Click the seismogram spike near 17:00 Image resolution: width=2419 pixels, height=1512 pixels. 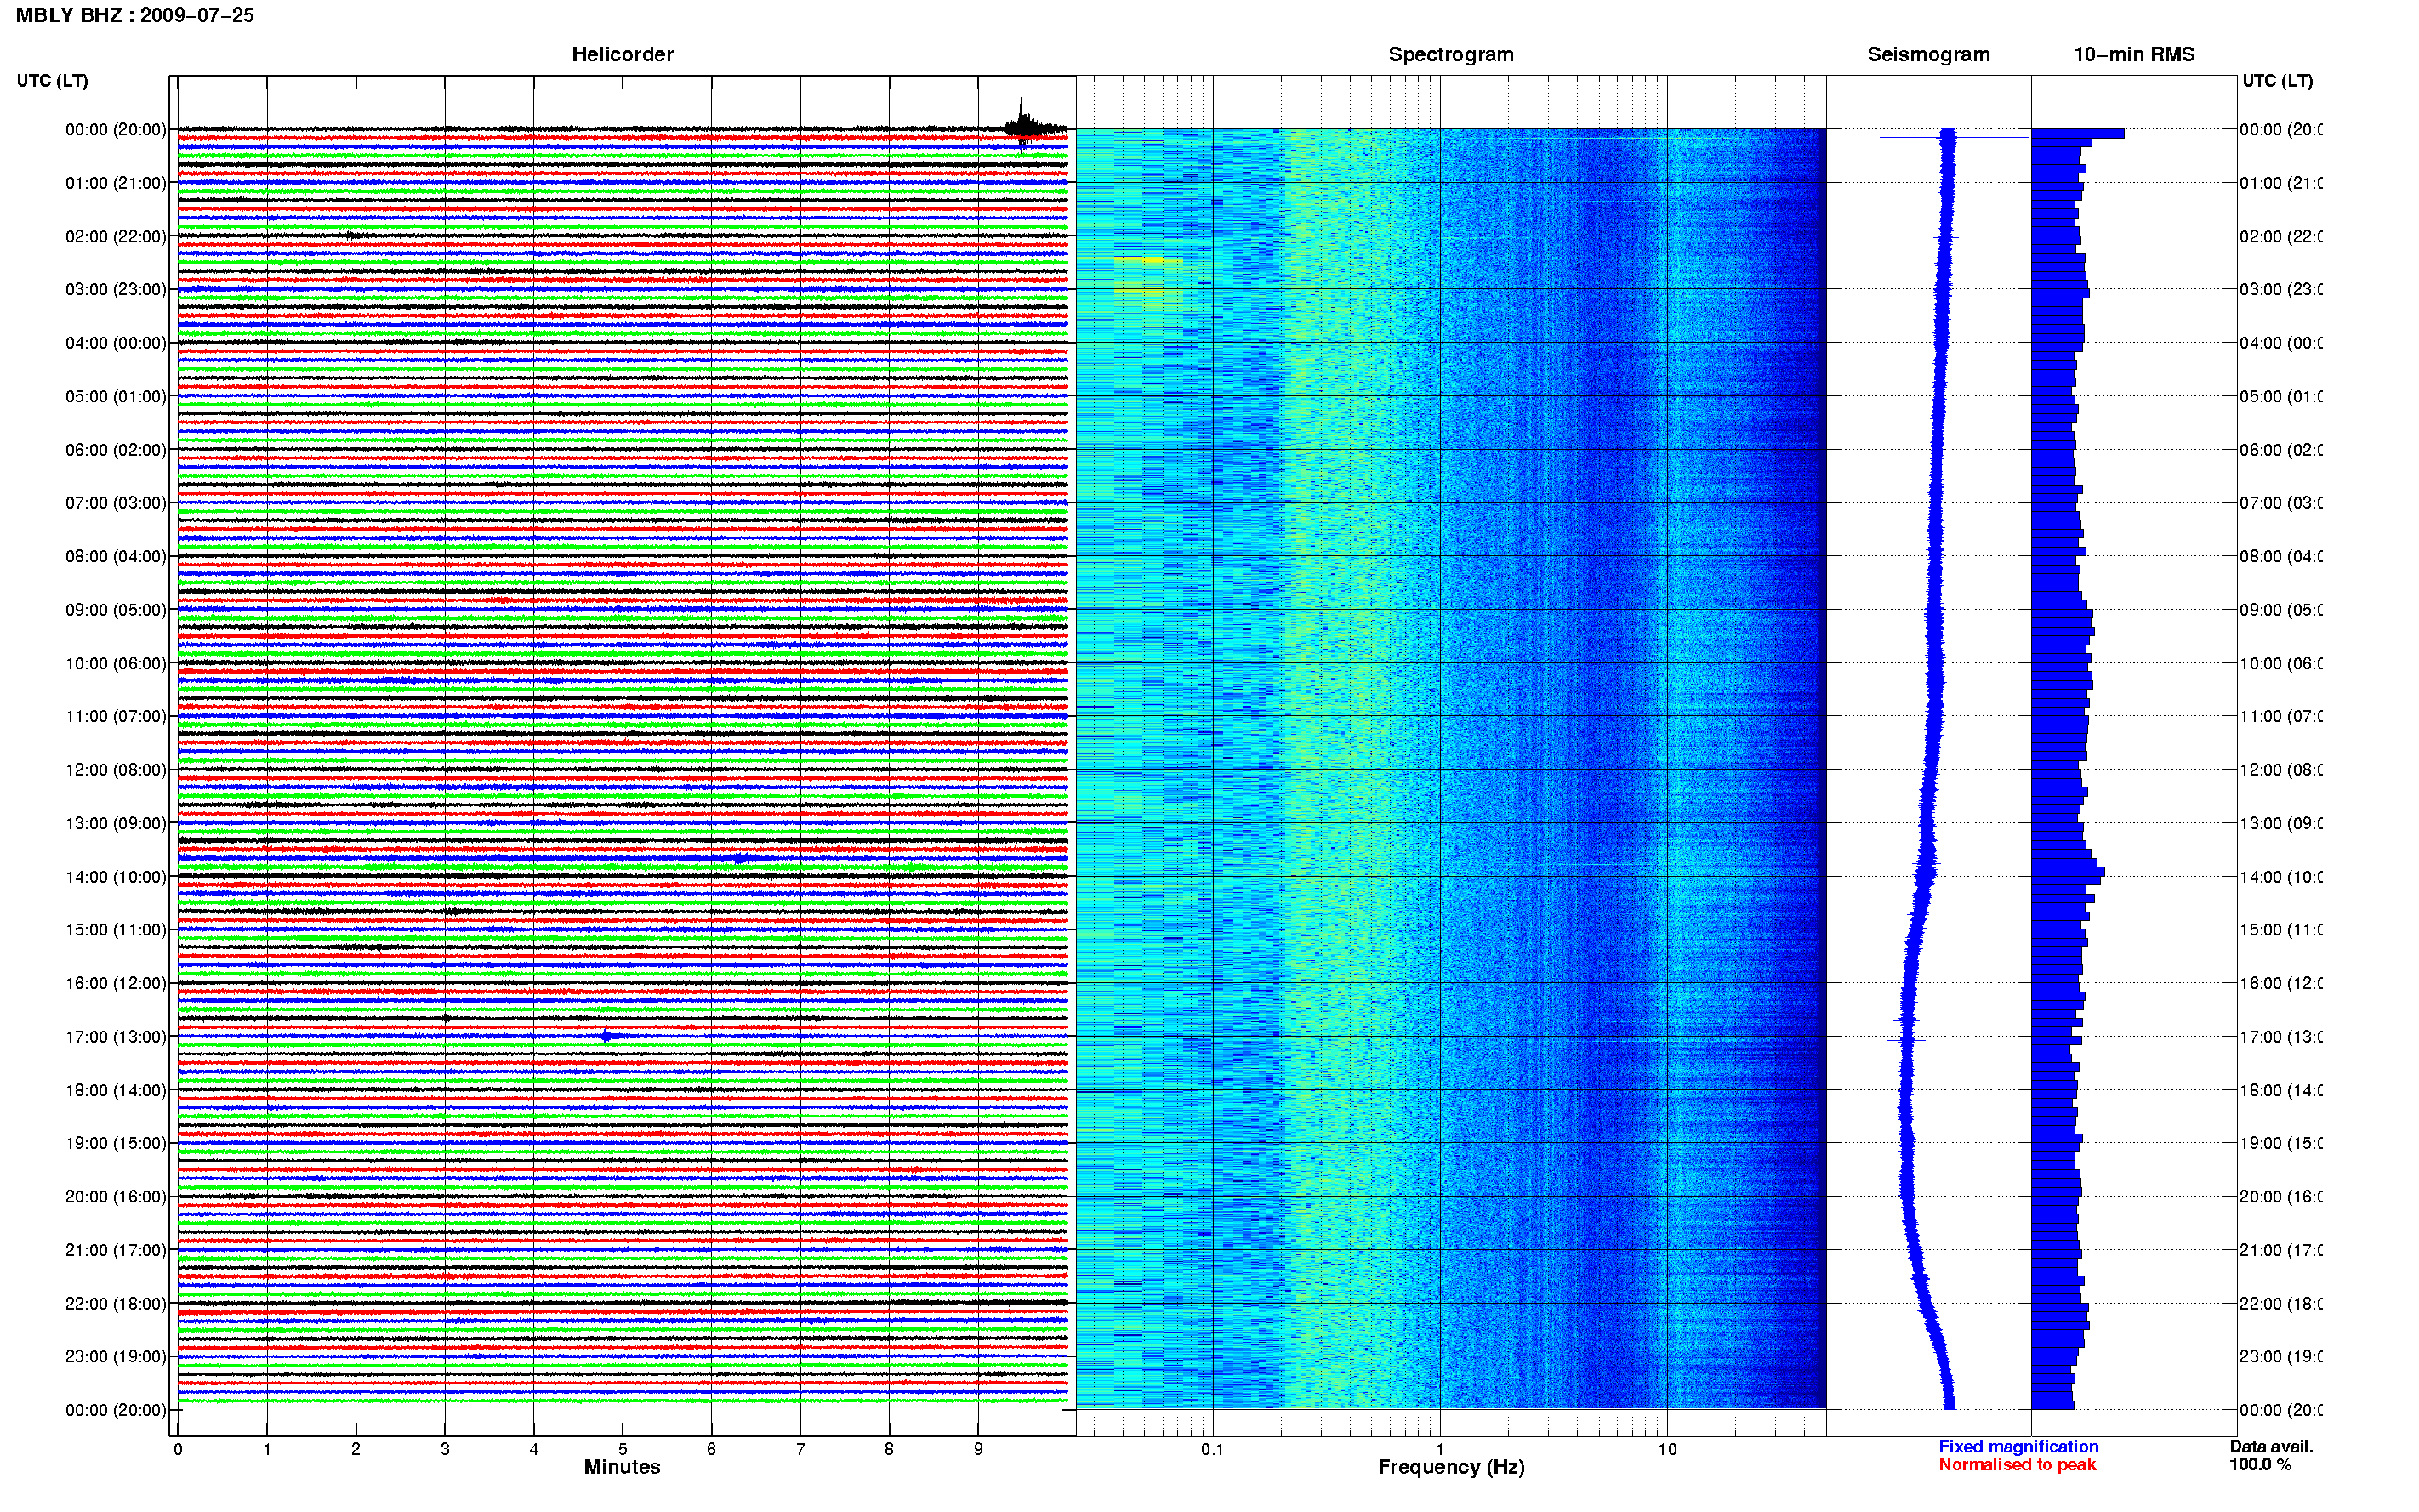click(1906, 1040)
